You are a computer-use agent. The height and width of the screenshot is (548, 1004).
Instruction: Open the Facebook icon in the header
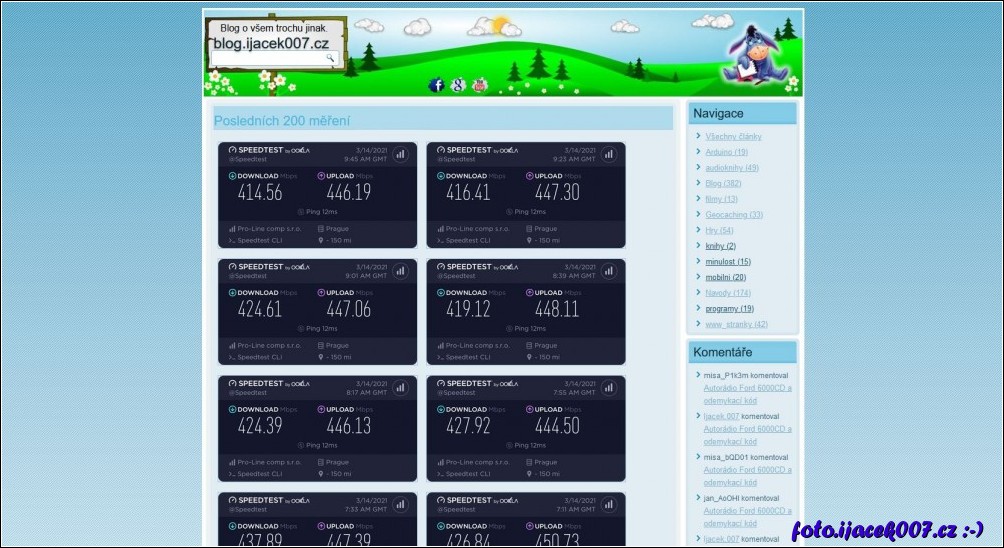click(x=437, y=85)
